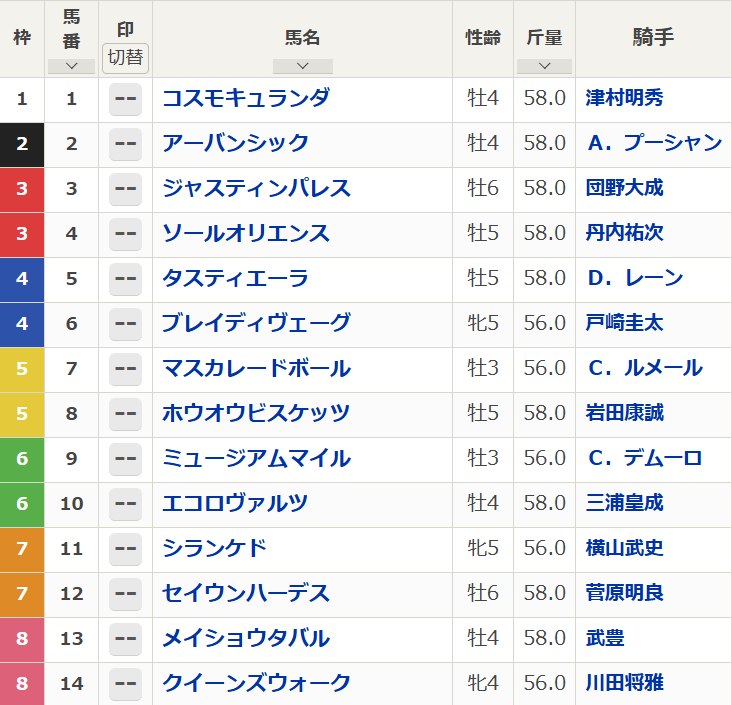This screenshot has height=705, width=732.
Task: Open mark selector for ミュージアムマイル
Action: (125, 459)
